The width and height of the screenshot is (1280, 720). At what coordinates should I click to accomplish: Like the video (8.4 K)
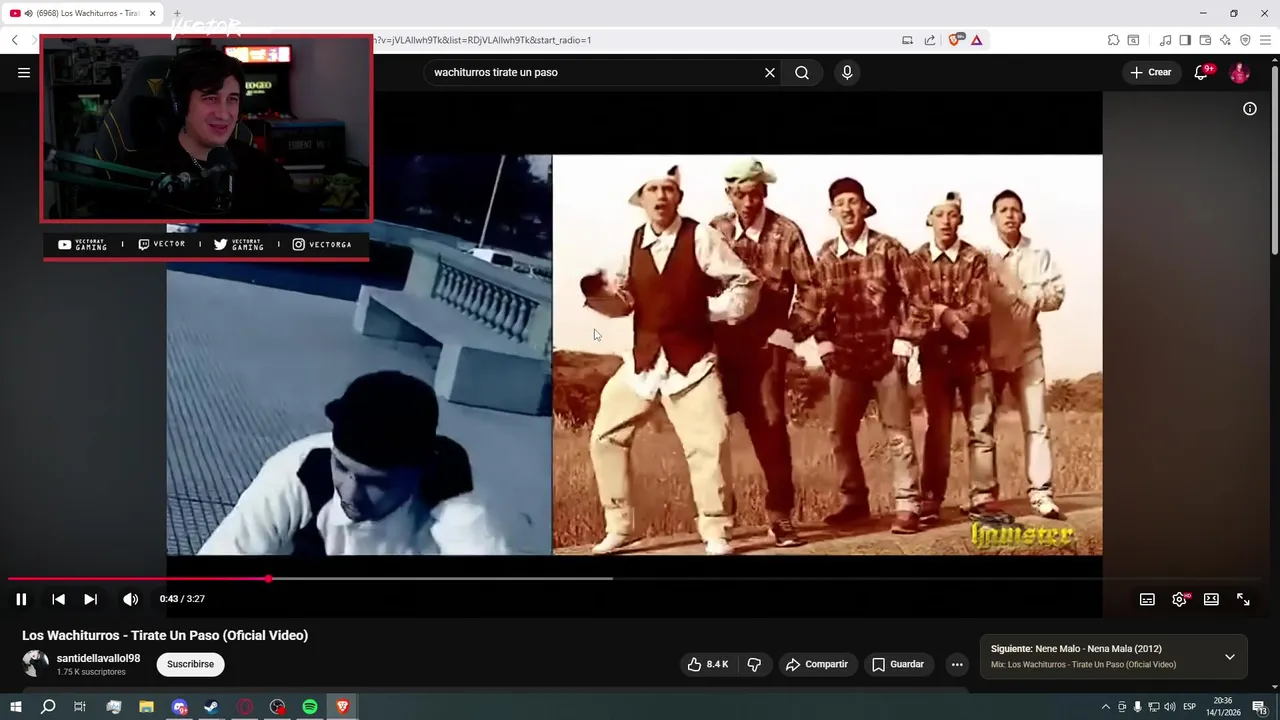pos(707,664)
